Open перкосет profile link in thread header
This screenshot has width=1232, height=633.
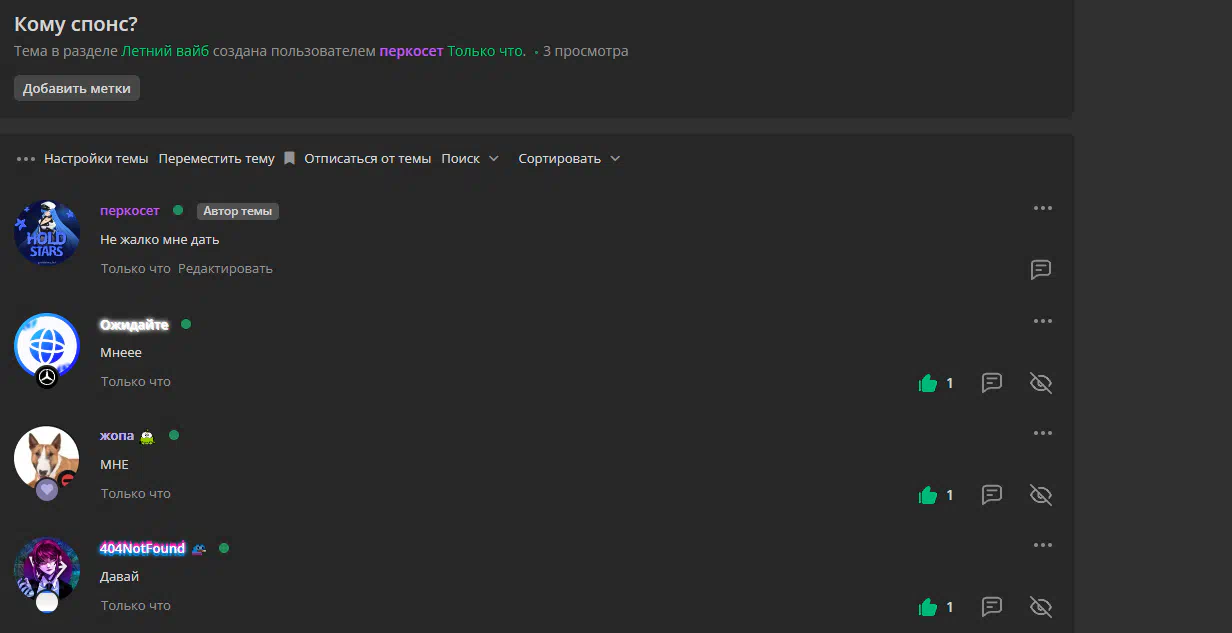click(x=411, y=51)
